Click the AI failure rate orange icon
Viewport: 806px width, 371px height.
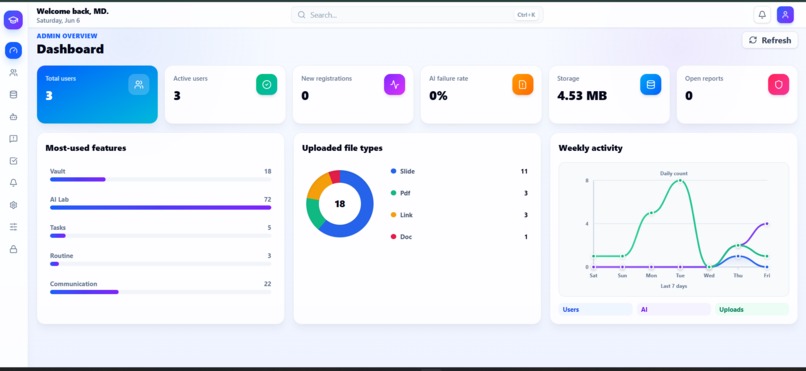click(x=523, y=85)
